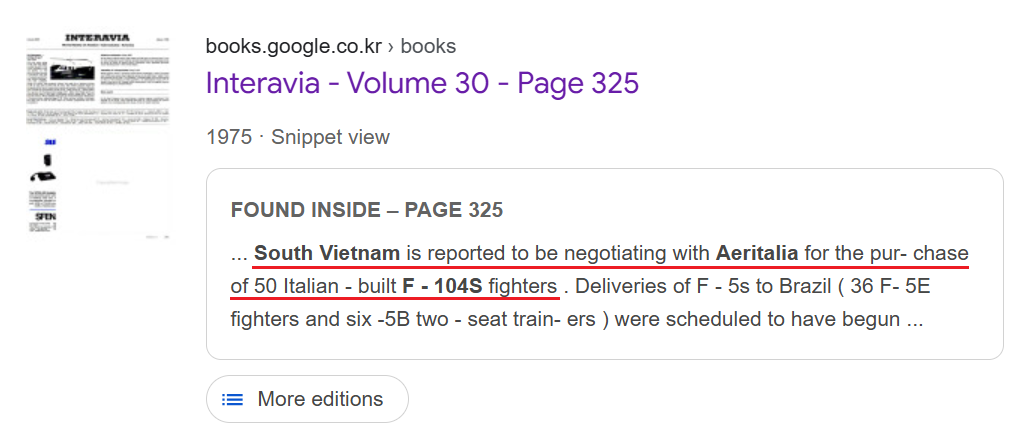Screen dimensions: 1029x436
Task: Click the list icon beside More editions
Action: (x=232, y=399)
